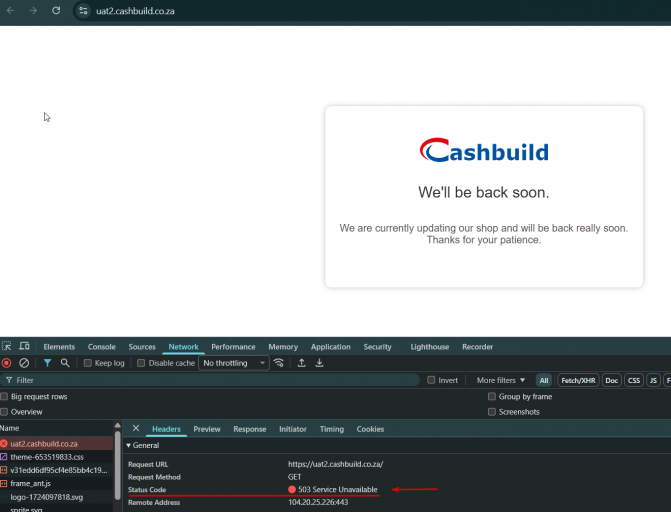
Task: Click the browser back arrow
Action: click(x=11, y=11)
